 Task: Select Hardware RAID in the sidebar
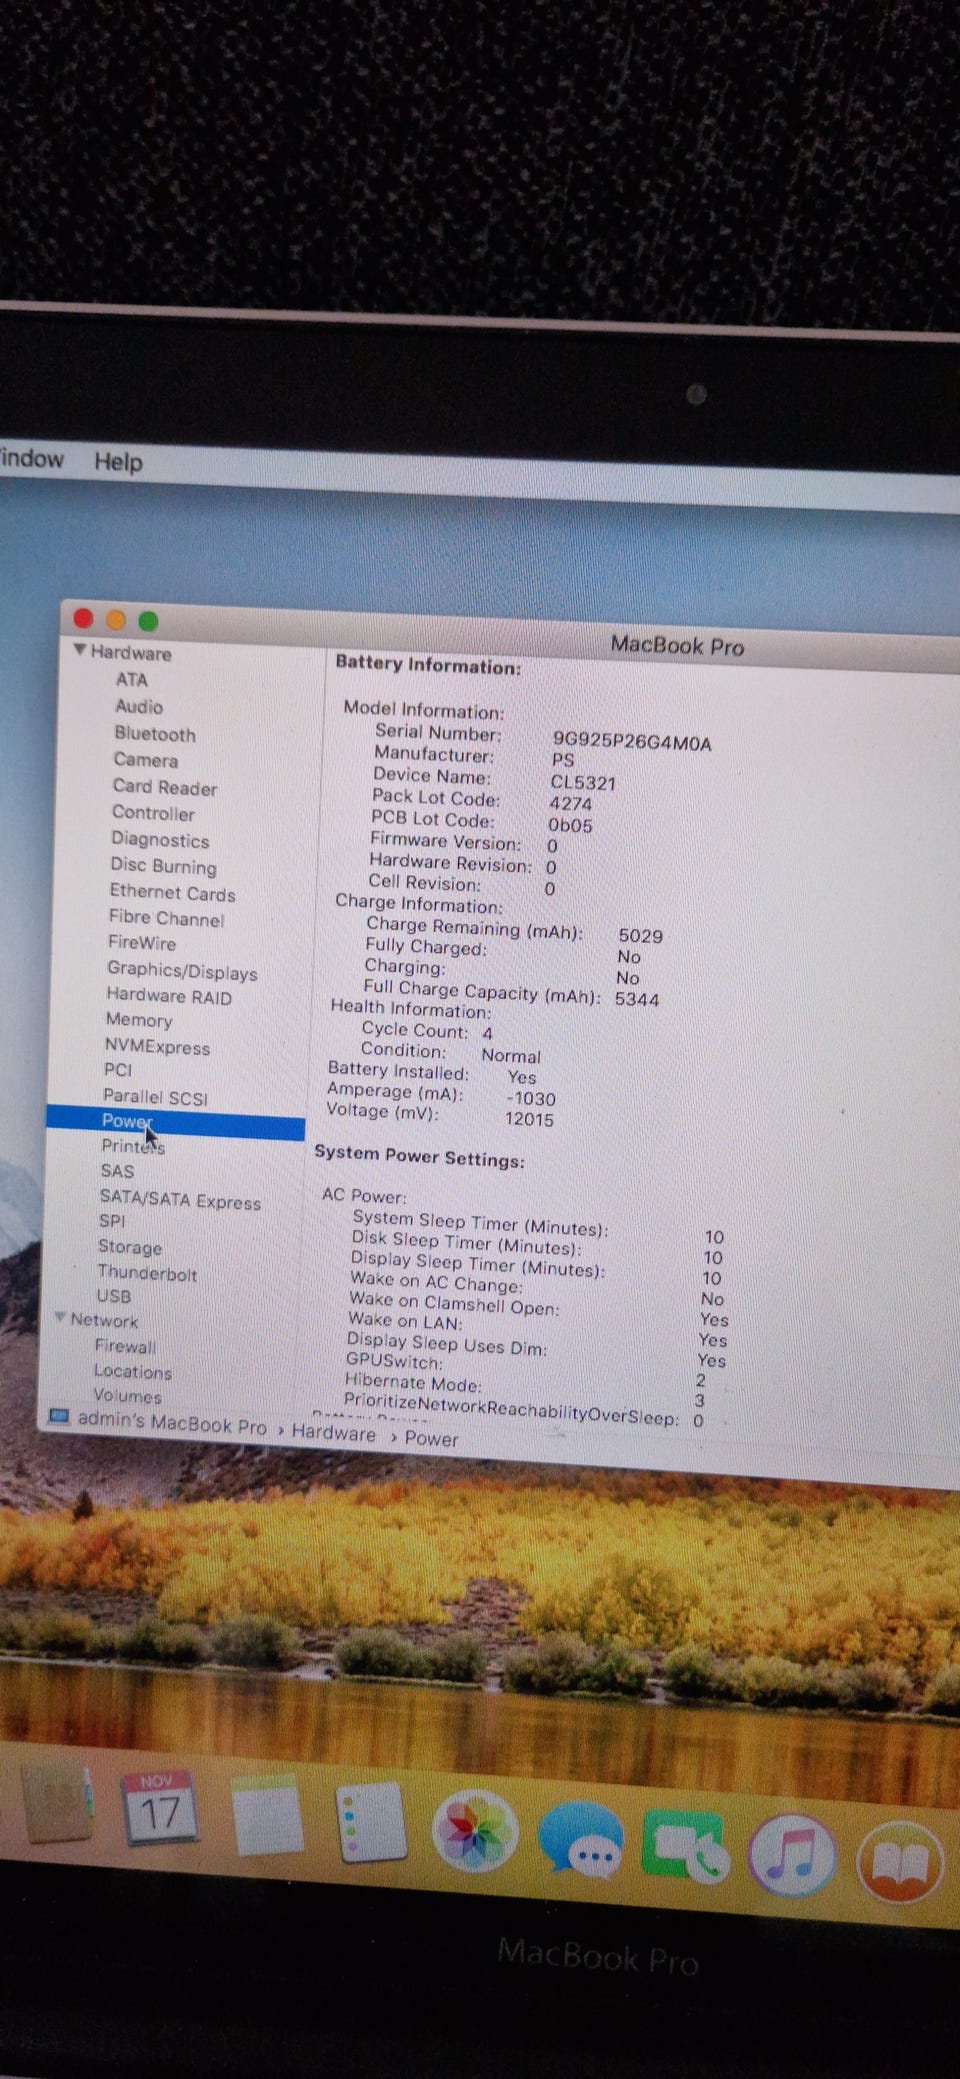point(169,996)
